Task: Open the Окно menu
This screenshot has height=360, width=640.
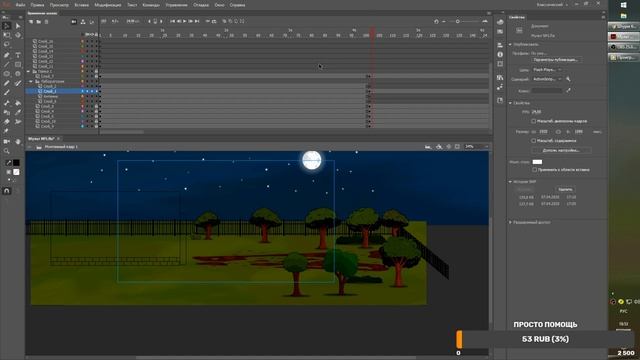Action: click(219, 5)
